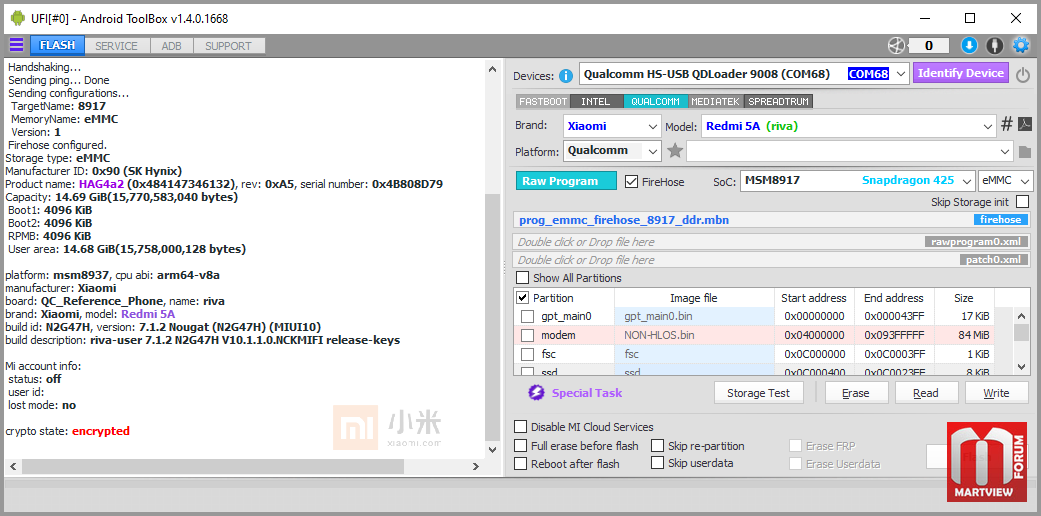Click the blue info icon beside Devices

click(x=566, y=75)
